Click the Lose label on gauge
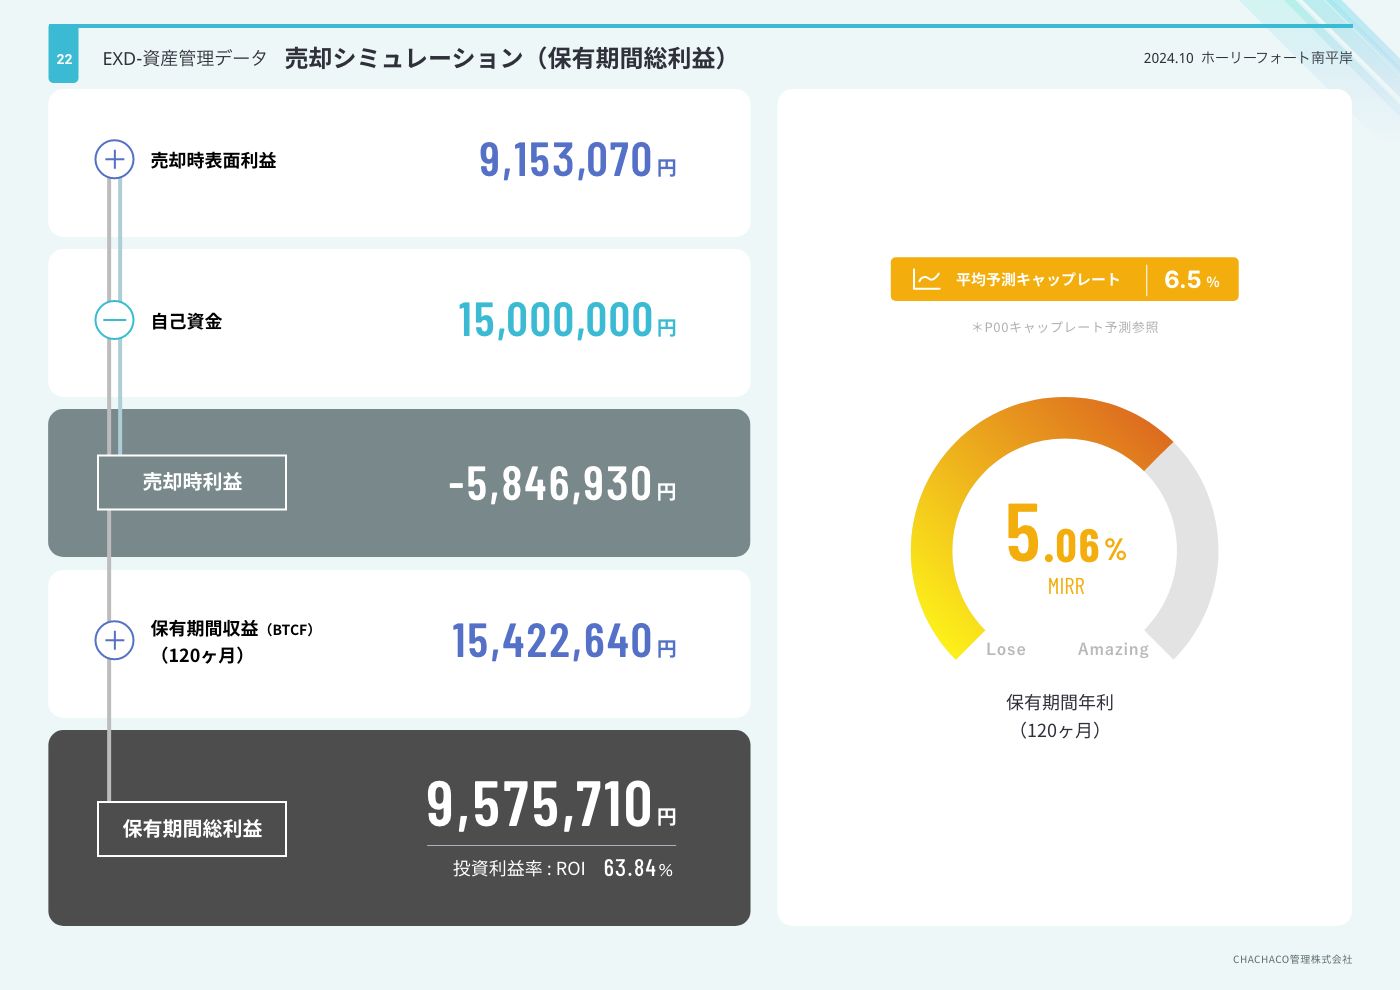 1005,649
